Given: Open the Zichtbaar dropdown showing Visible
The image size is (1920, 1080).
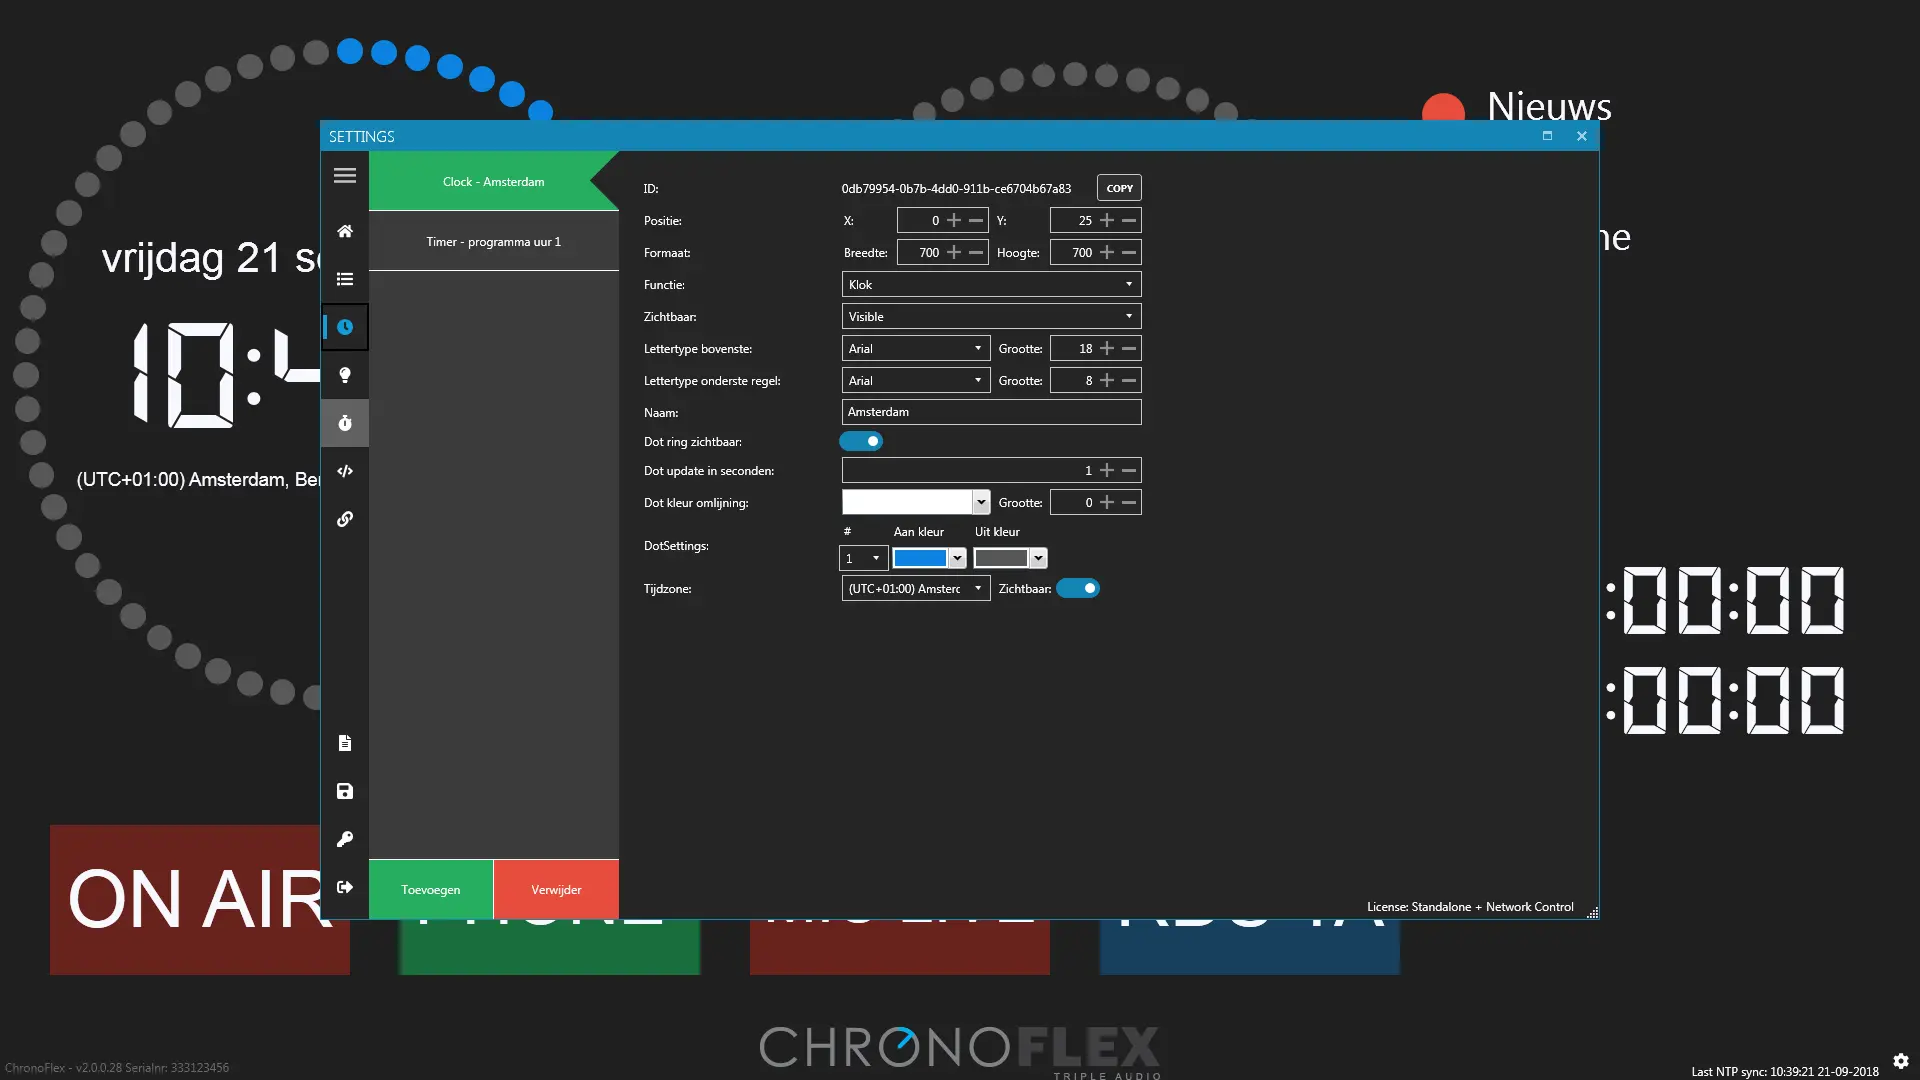Looking at the screenshot, I should tap(991, 316).
